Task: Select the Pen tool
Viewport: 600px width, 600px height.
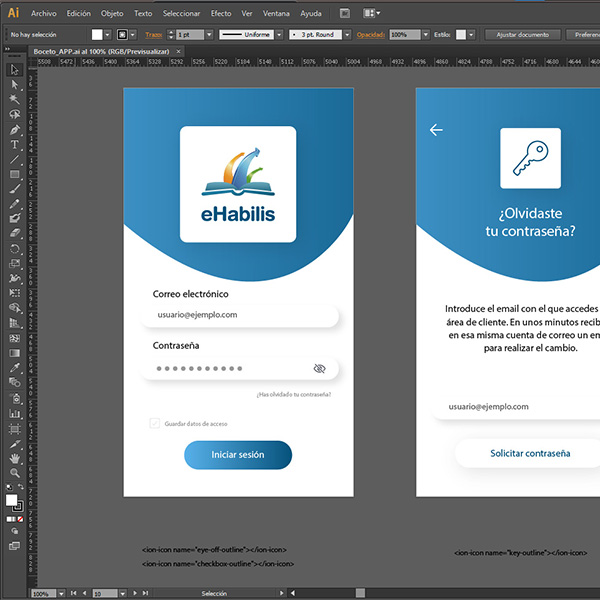Action: (15, 130)
